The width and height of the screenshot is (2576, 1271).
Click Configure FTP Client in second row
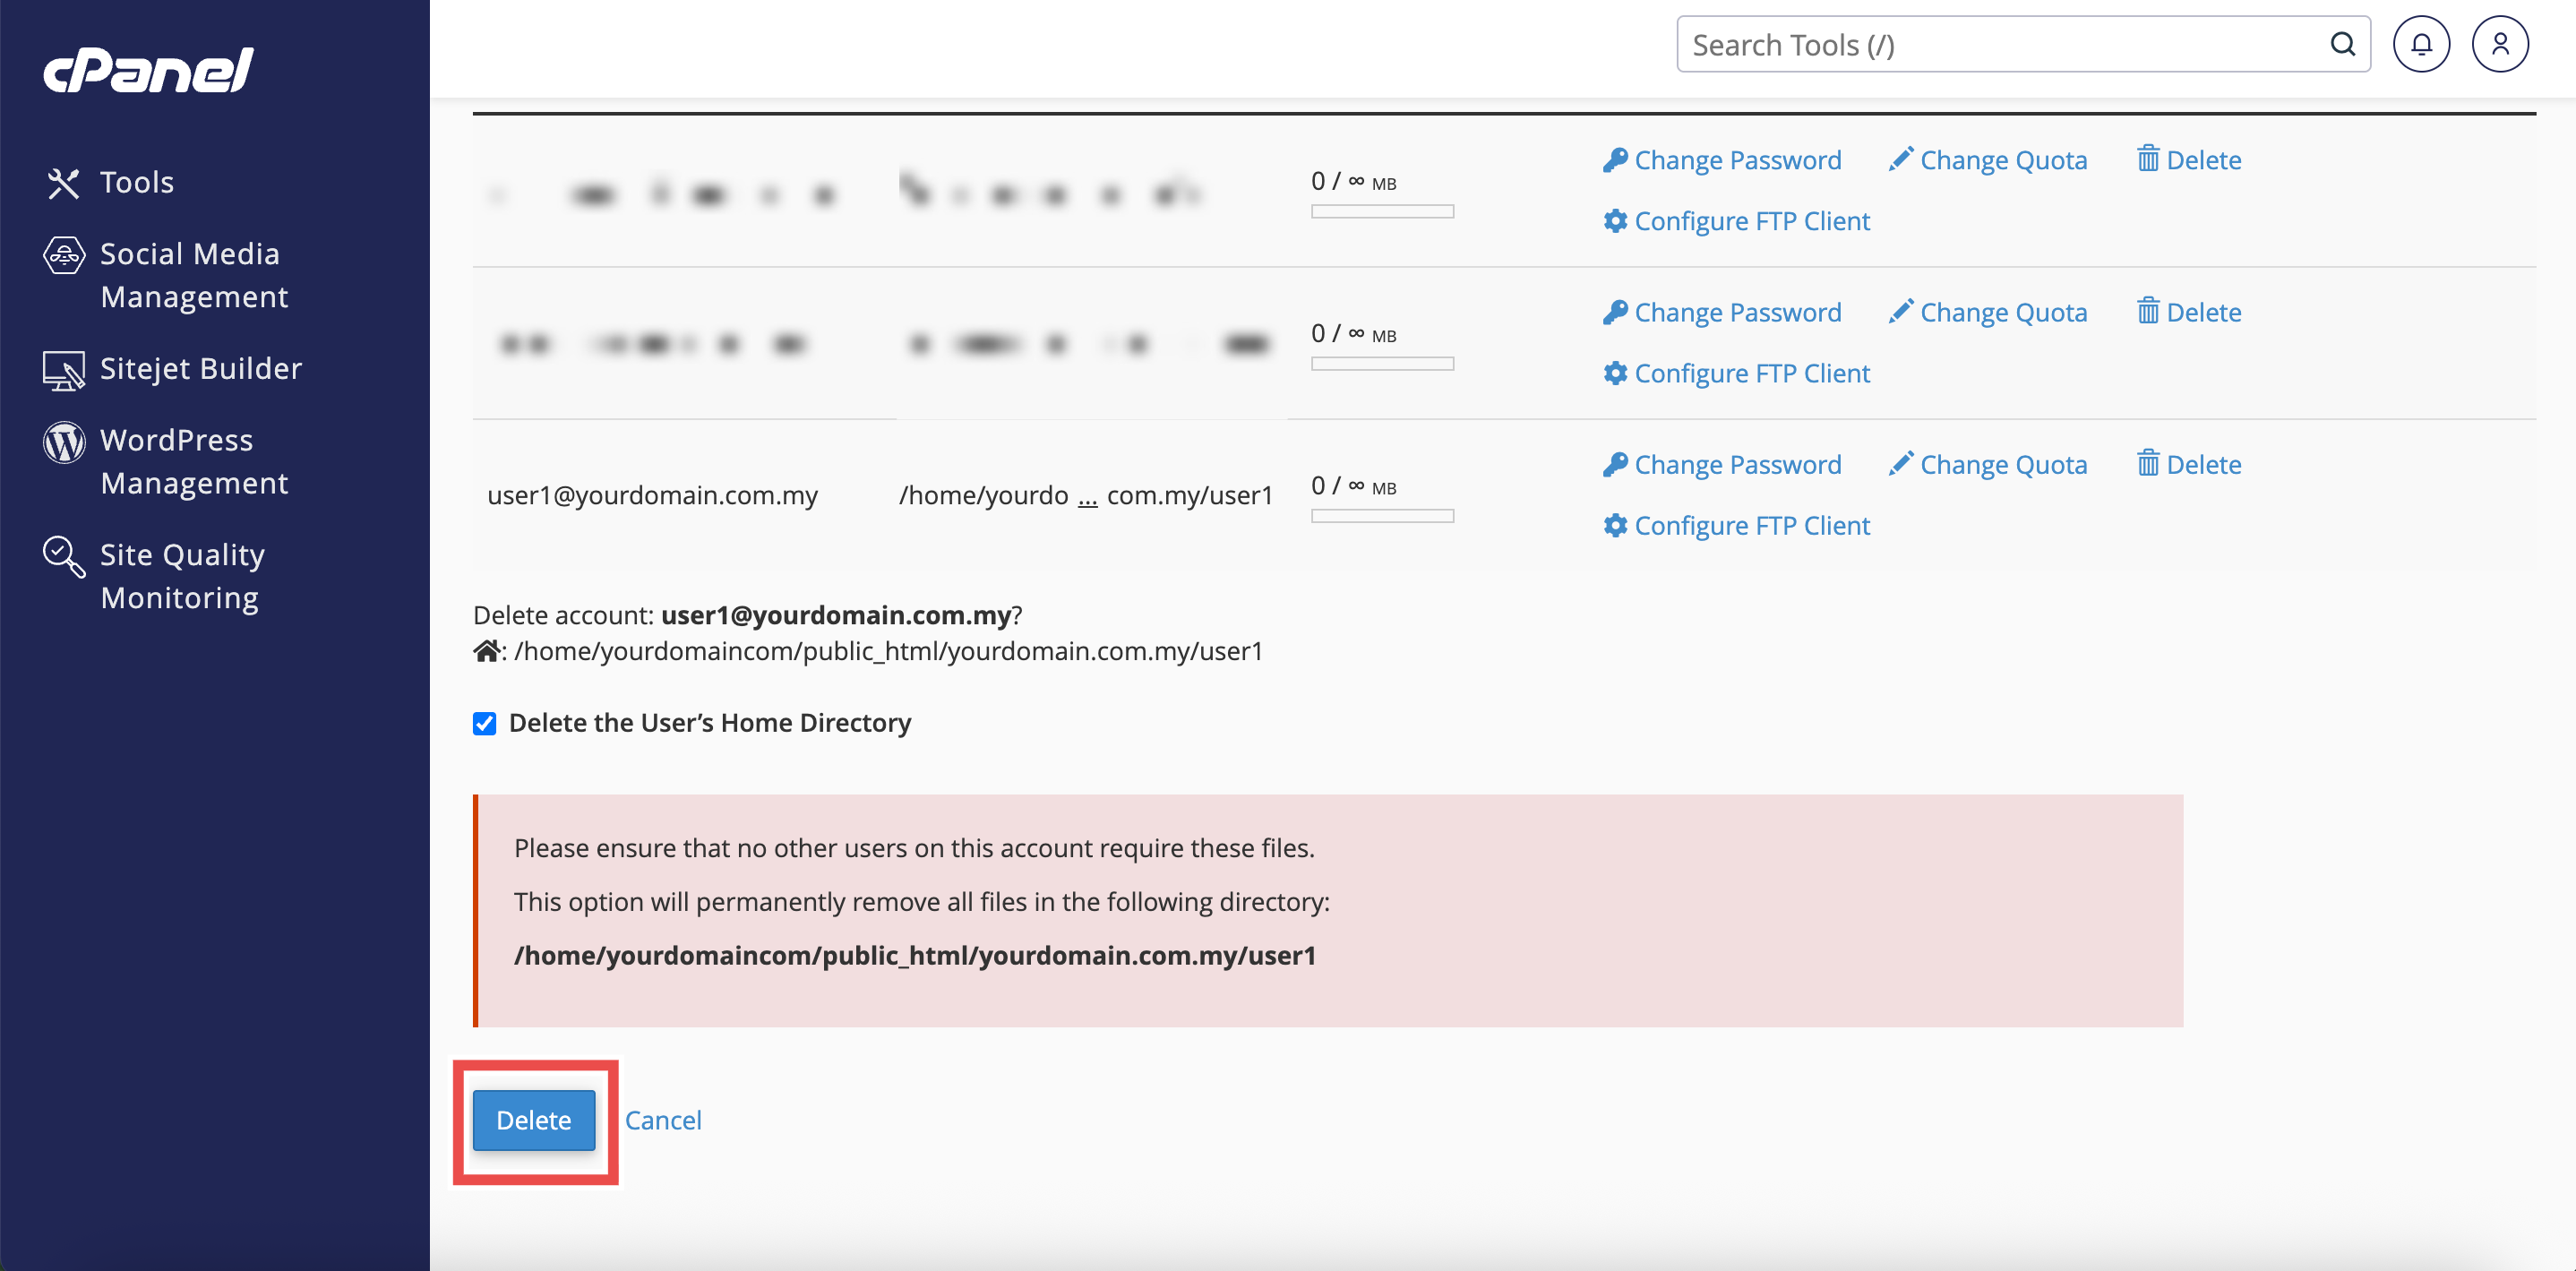1751,374
